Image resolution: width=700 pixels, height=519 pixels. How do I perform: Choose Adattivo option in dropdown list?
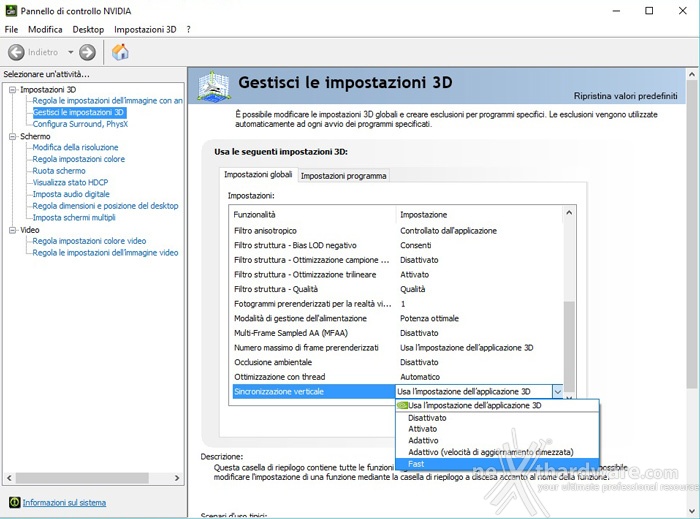[x=497, y=441]
